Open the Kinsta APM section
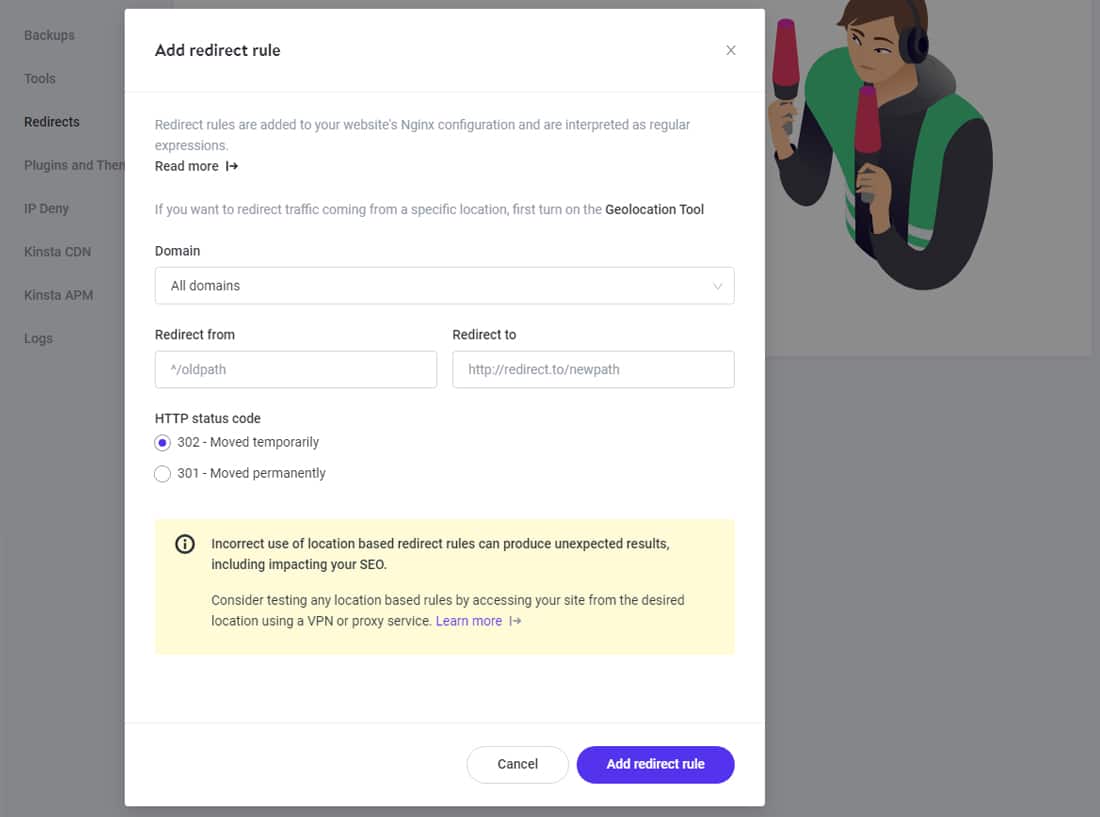The height and width of the screenshot is (817, 1100). pos(57,294)
